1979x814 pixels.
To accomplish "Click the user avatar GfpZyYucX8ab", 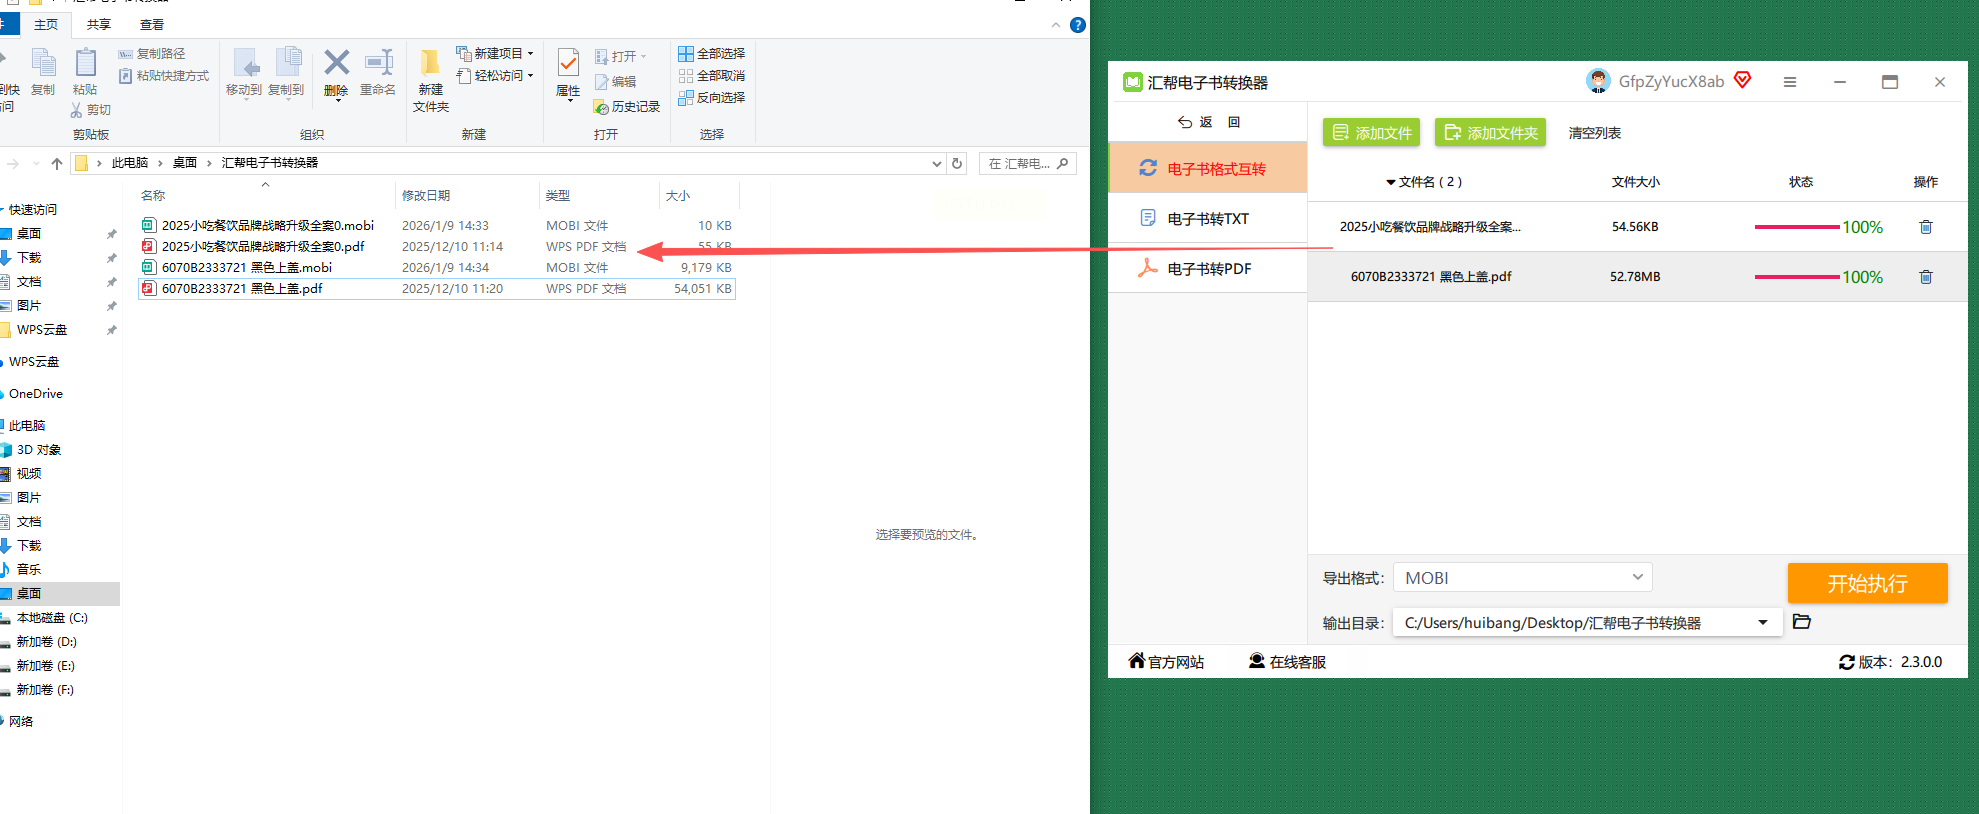I will (x=1598, y=81).
